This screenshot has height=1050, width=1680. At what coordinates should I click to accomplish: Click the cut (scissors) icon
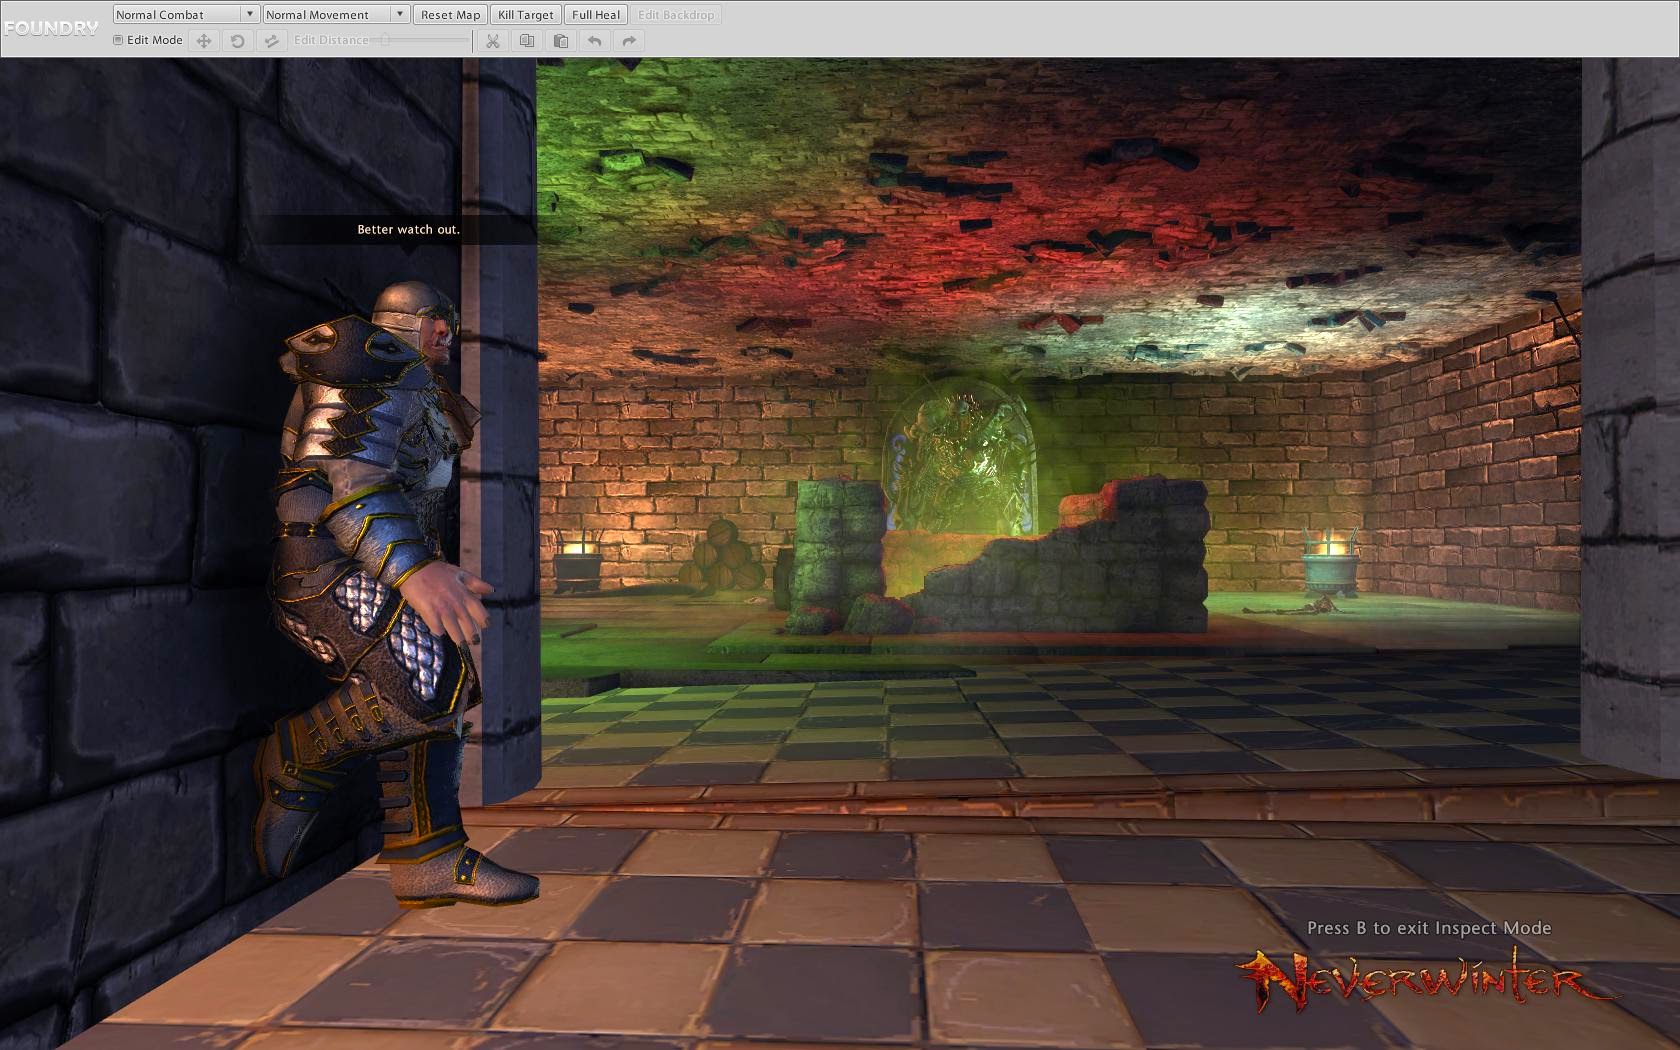[x=492, y=41]
